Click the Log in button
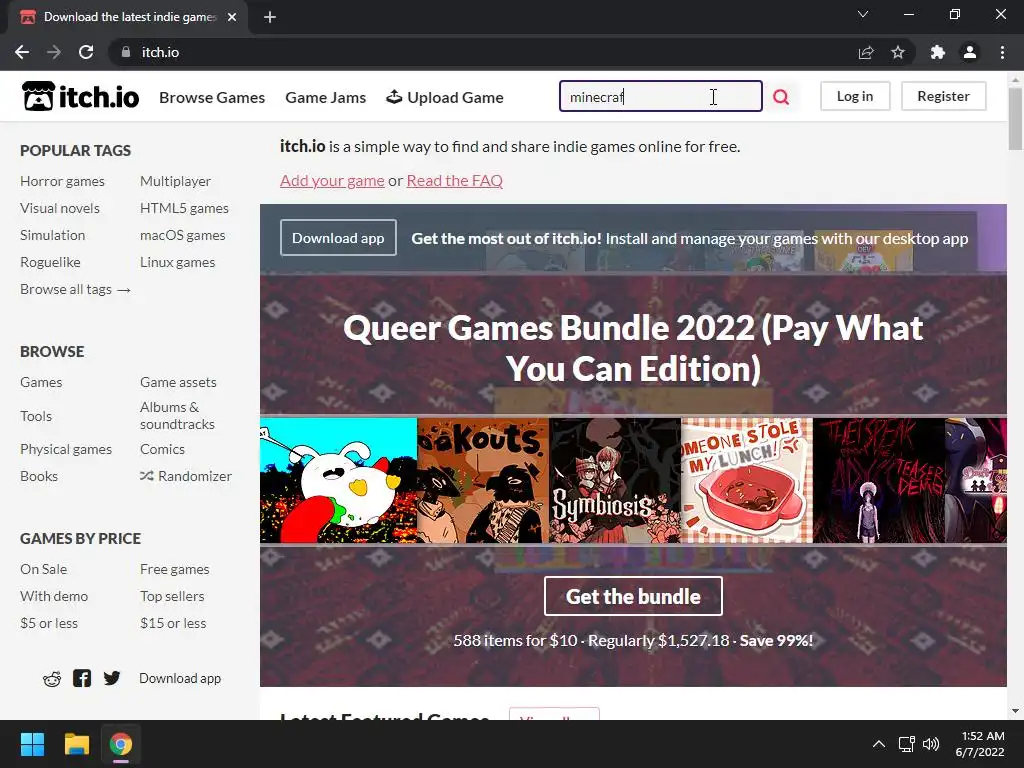This screenshot has width=1024, height=768. tap(855, 96)
